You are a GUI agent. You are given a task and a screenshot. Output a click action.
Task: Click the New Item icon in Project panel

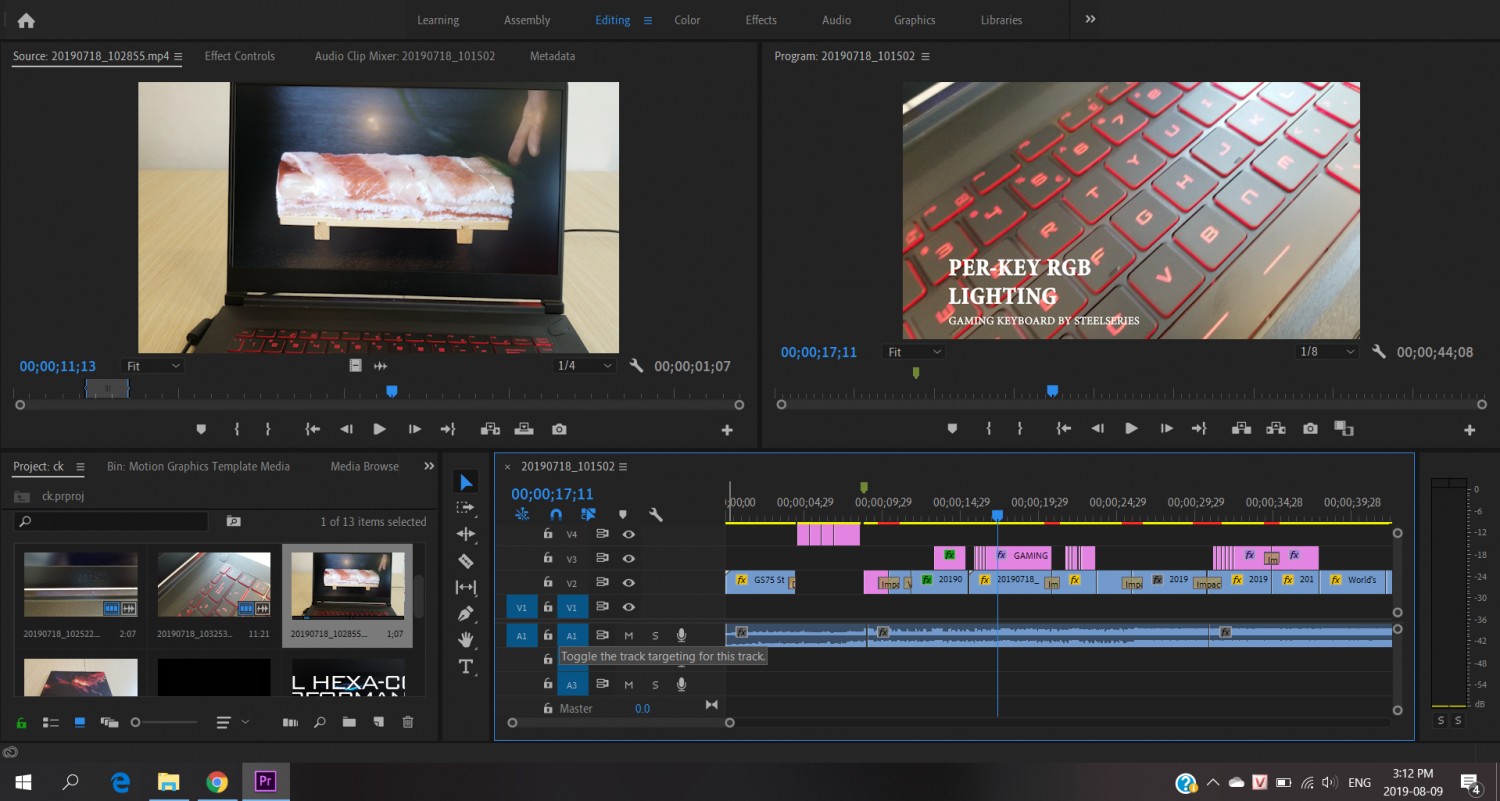378,722
